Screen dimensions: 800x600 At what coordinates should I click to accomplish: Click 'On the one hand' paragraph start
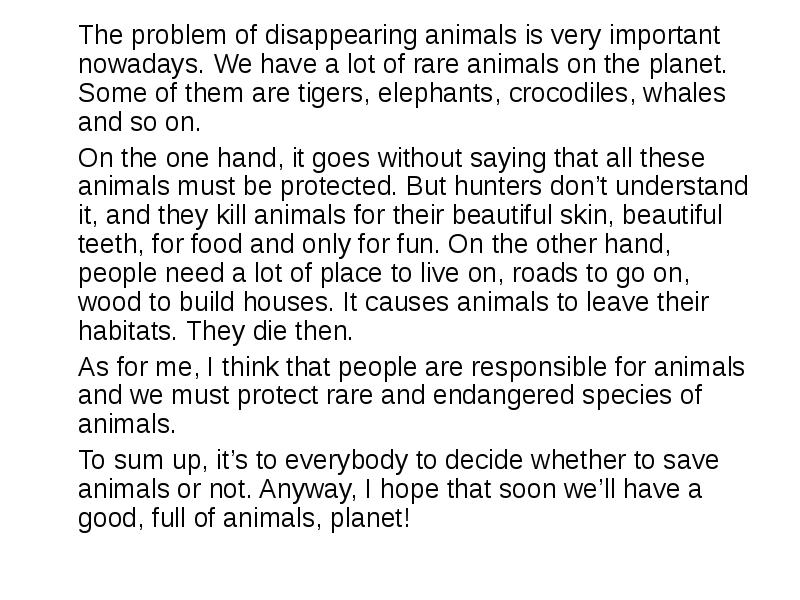click(177, 158)
